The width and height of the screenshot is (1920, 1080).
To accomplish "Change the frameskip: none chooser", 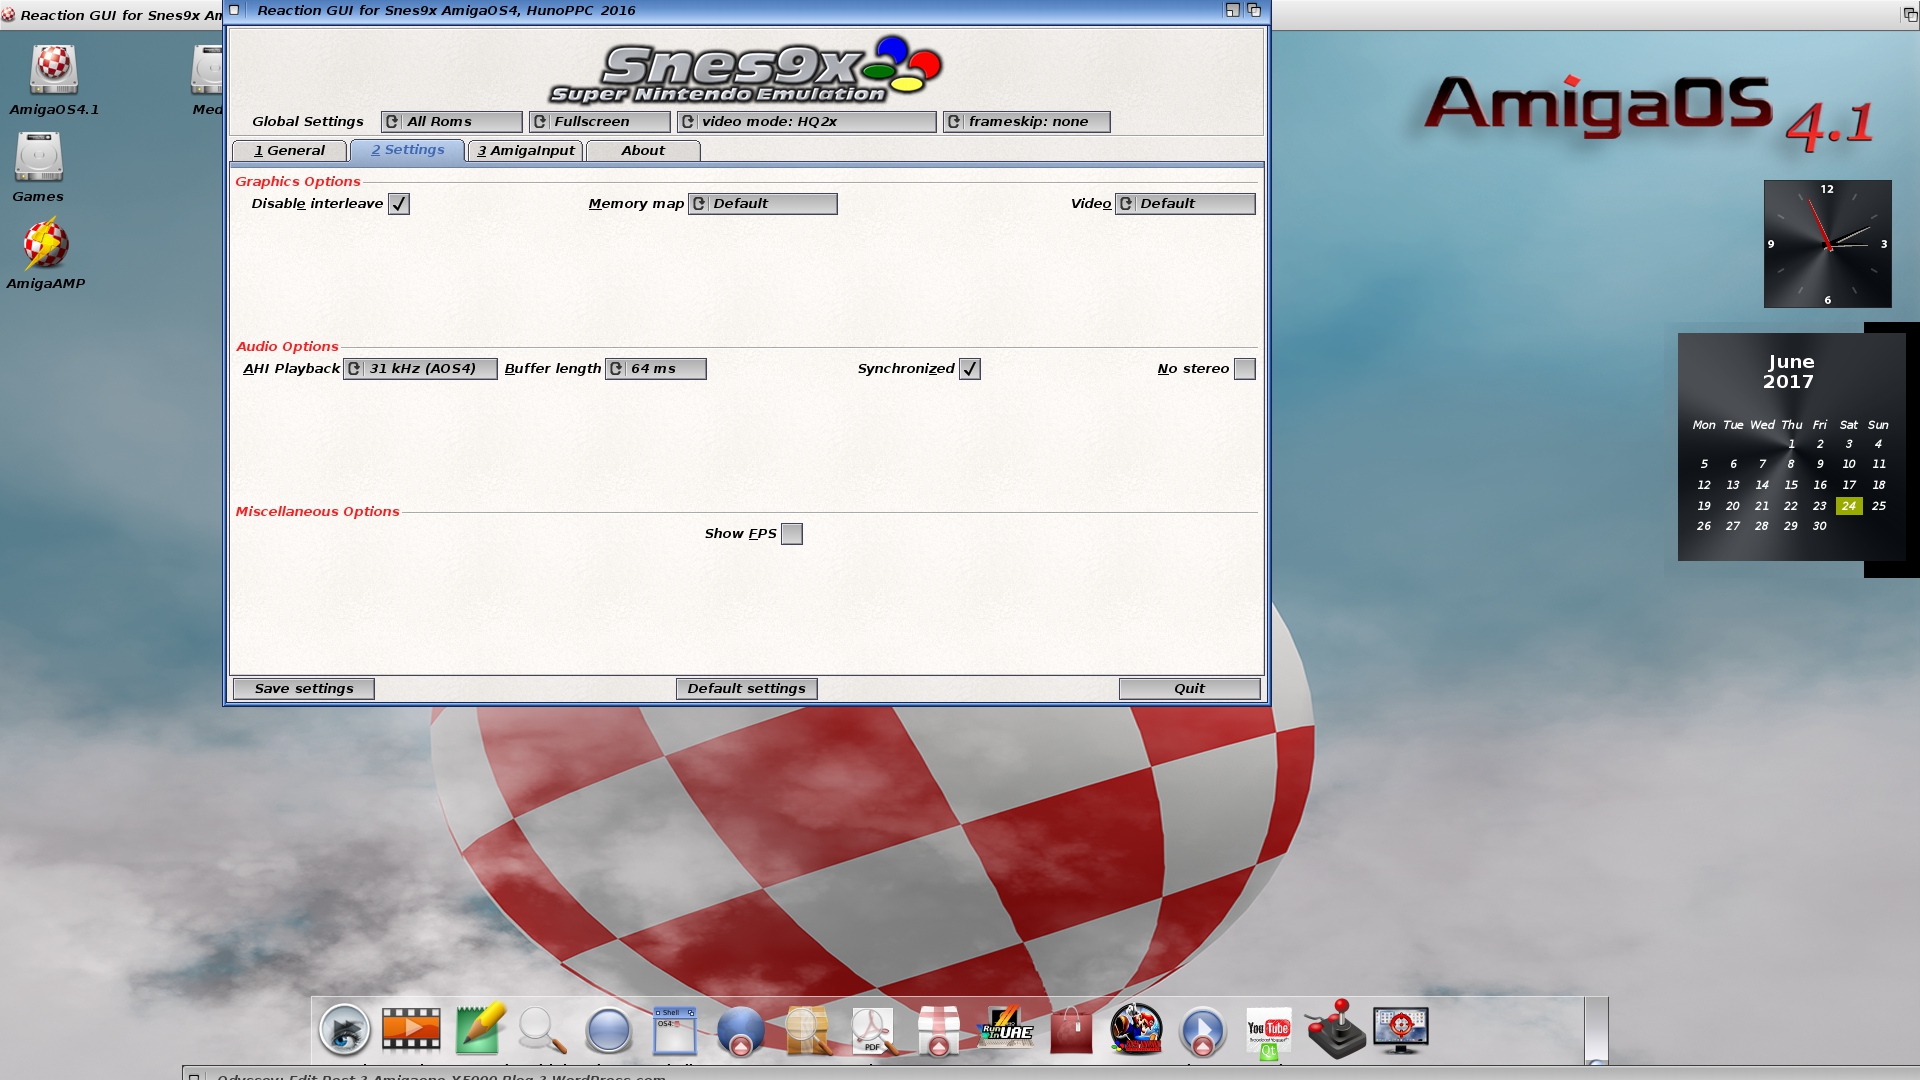I will coord(1027,122).
